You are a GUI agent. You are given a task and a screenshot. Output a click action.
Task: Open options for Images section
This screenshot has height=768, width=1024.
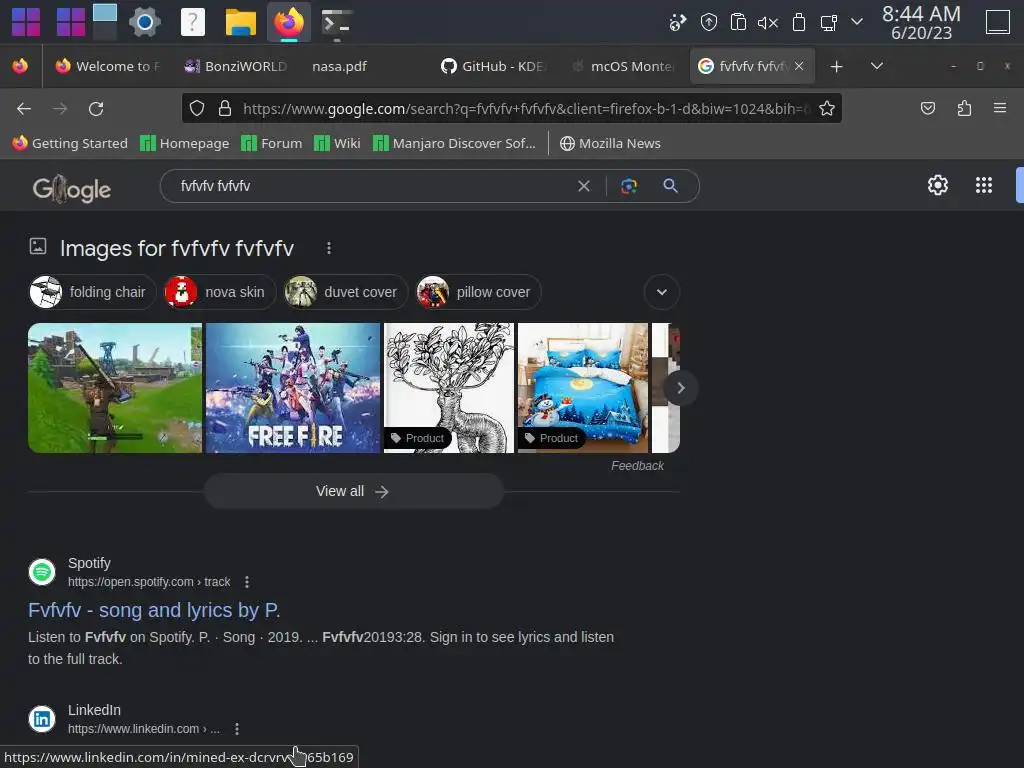coord(329,248)
